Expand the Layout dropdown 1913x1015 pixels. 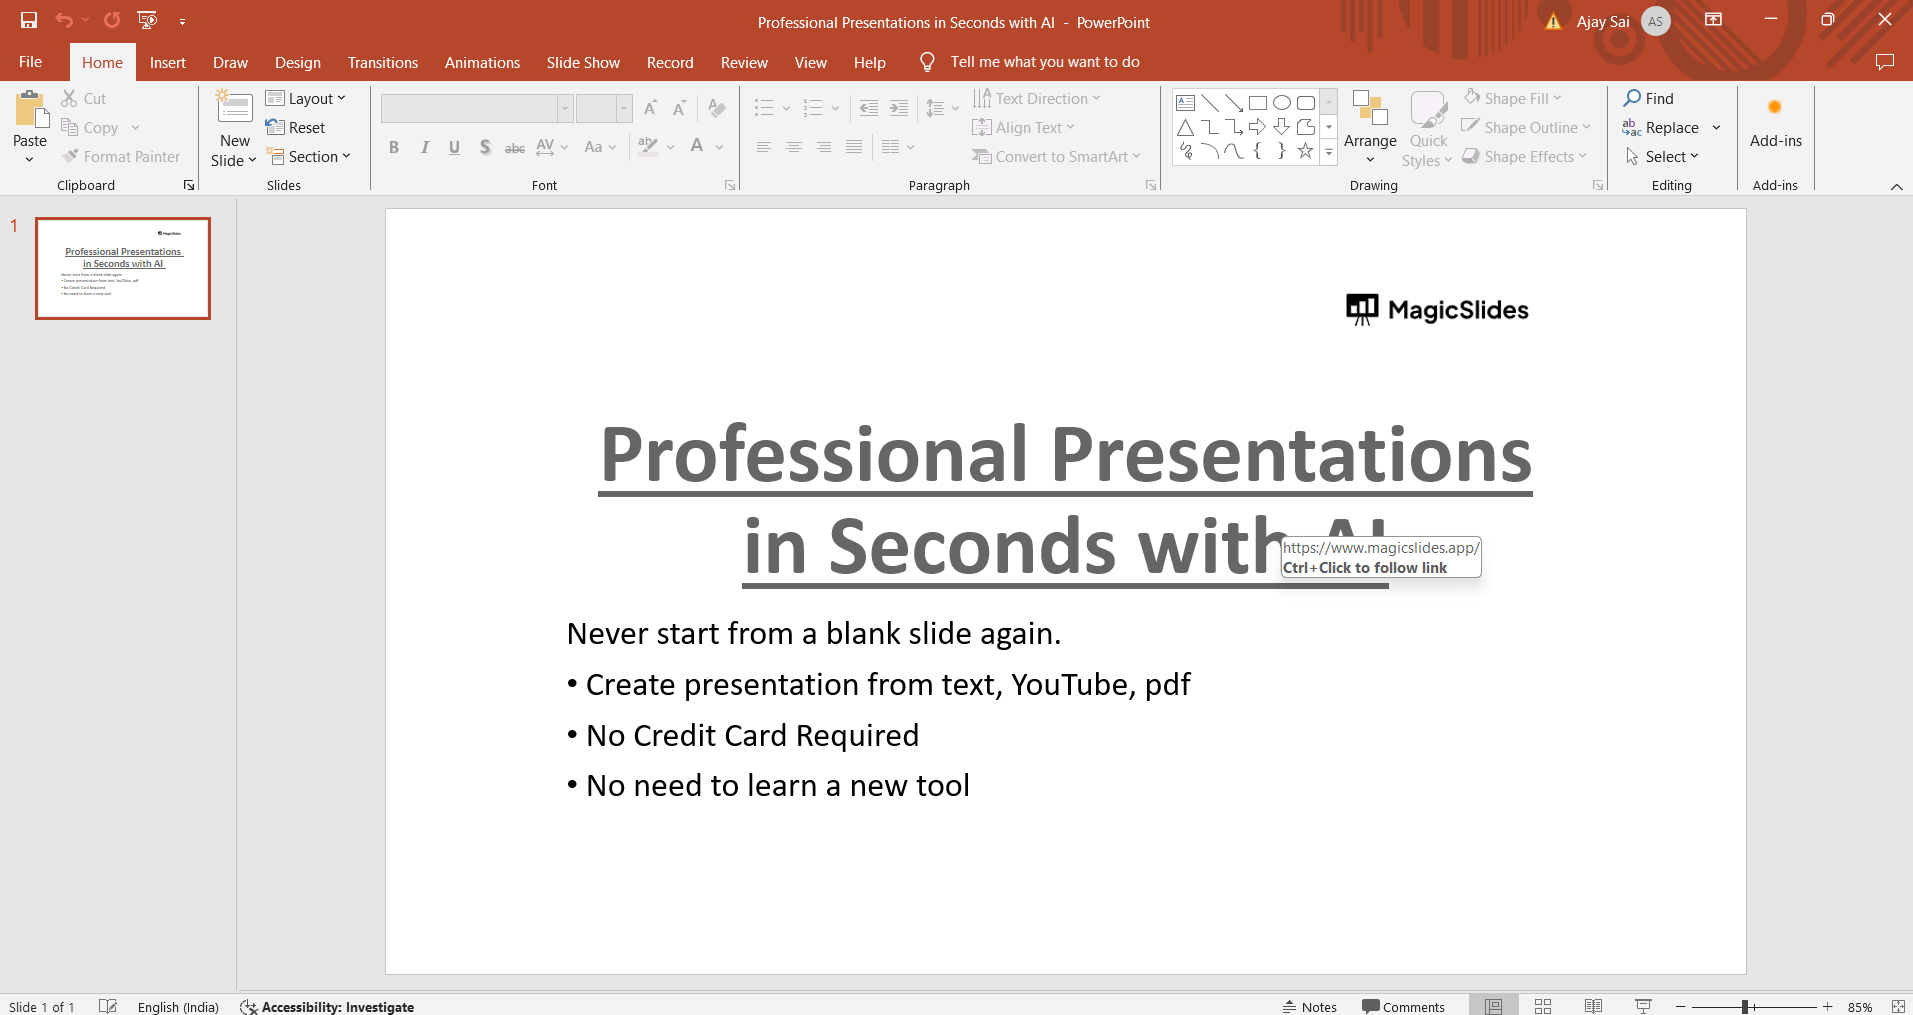[306, 98]
